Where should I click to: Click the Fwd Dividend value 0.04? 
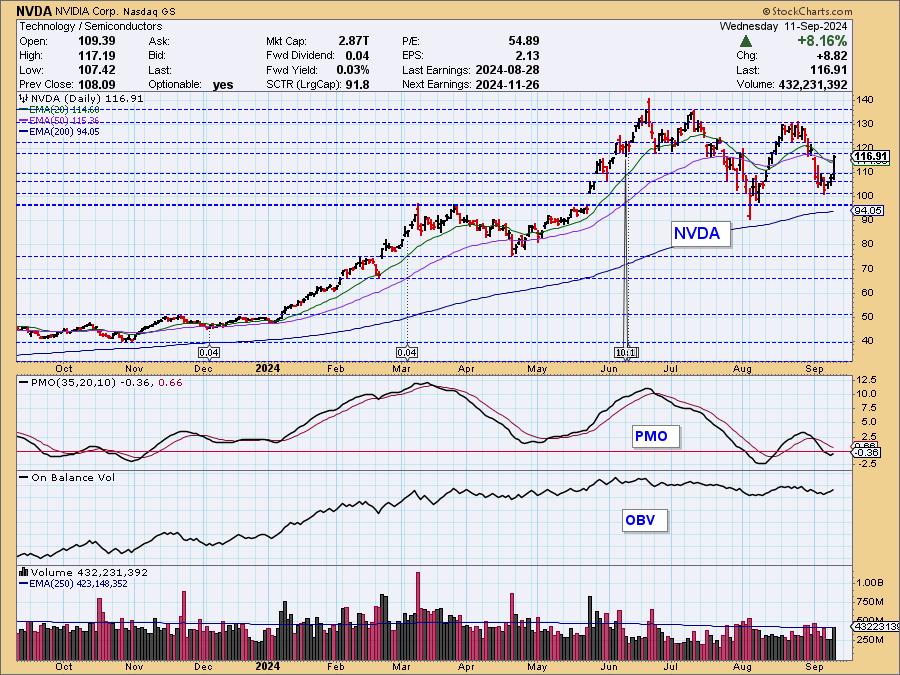click(x=357, y=55)
